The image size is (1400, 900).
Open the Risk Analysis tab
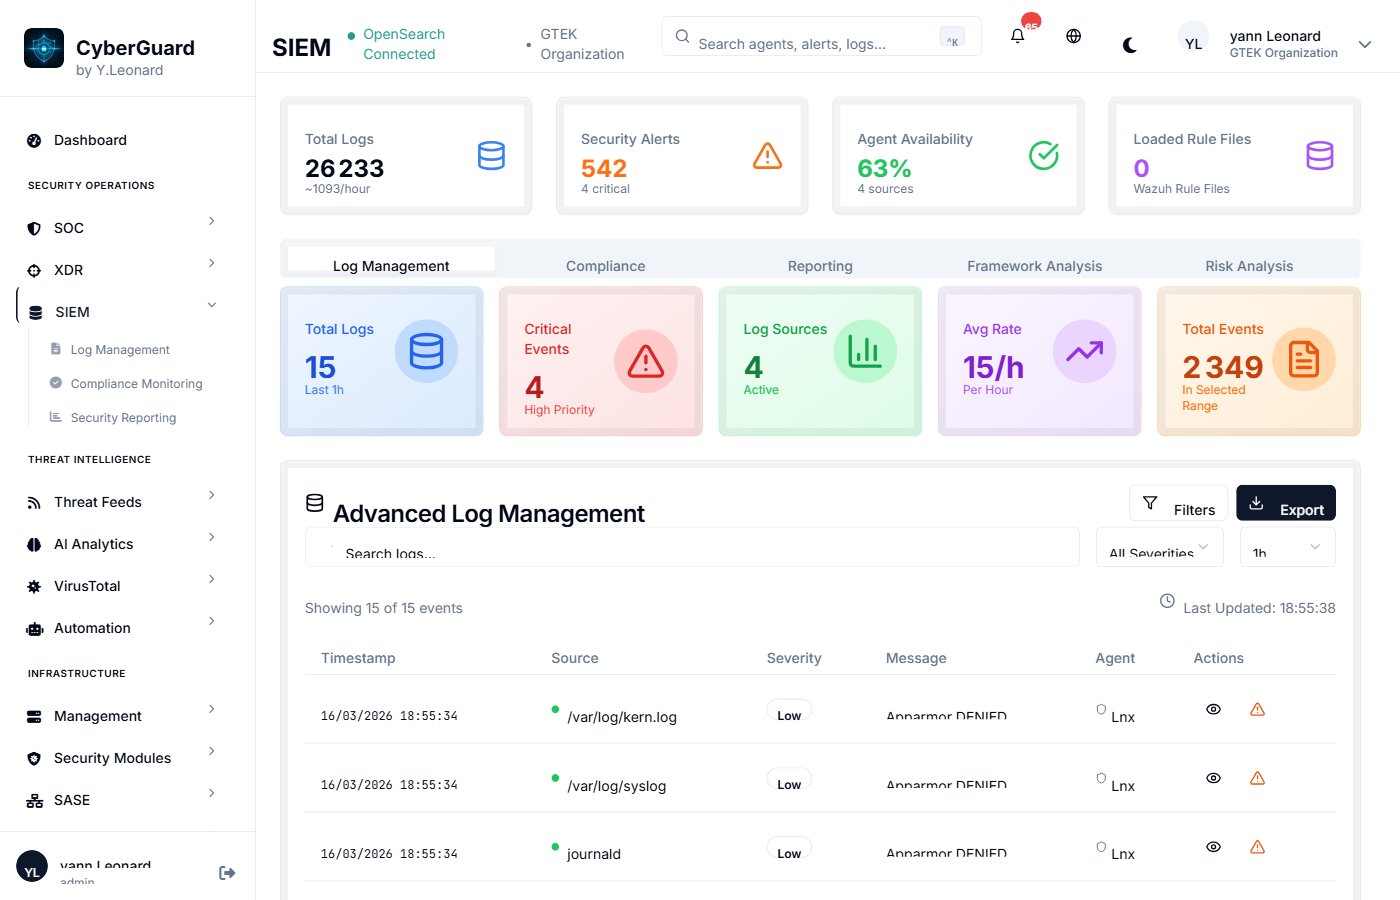pos(1248,266)
